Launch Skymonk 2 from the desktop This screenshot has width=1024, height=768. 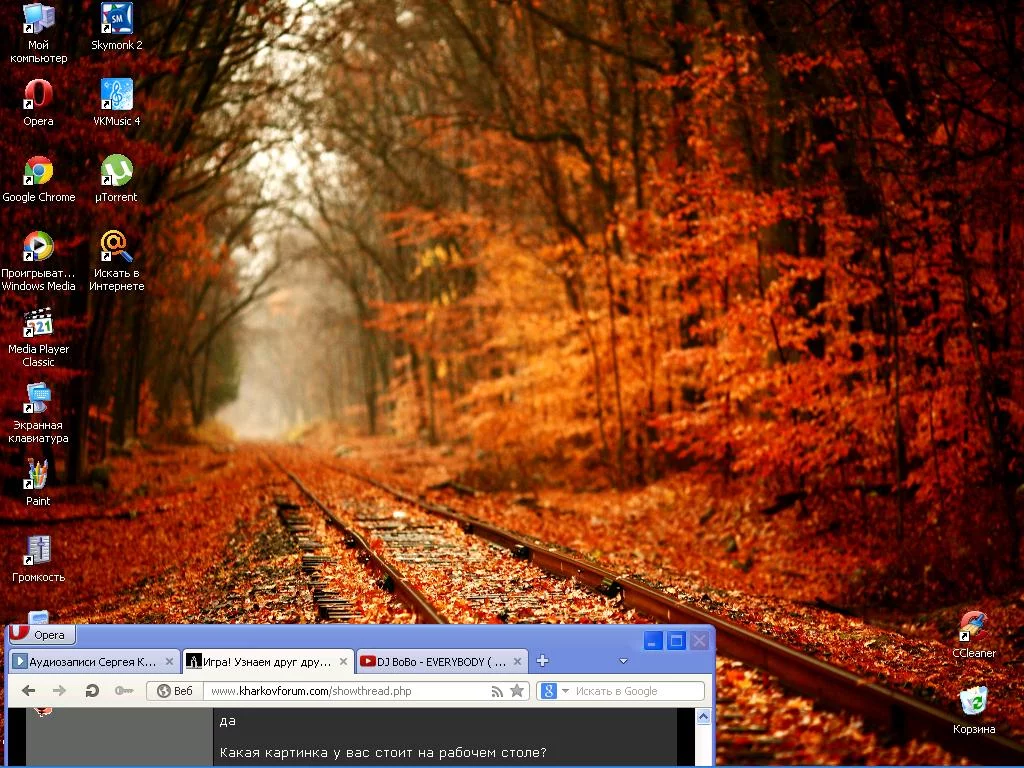pyautogui.click(x=117, y=27)
